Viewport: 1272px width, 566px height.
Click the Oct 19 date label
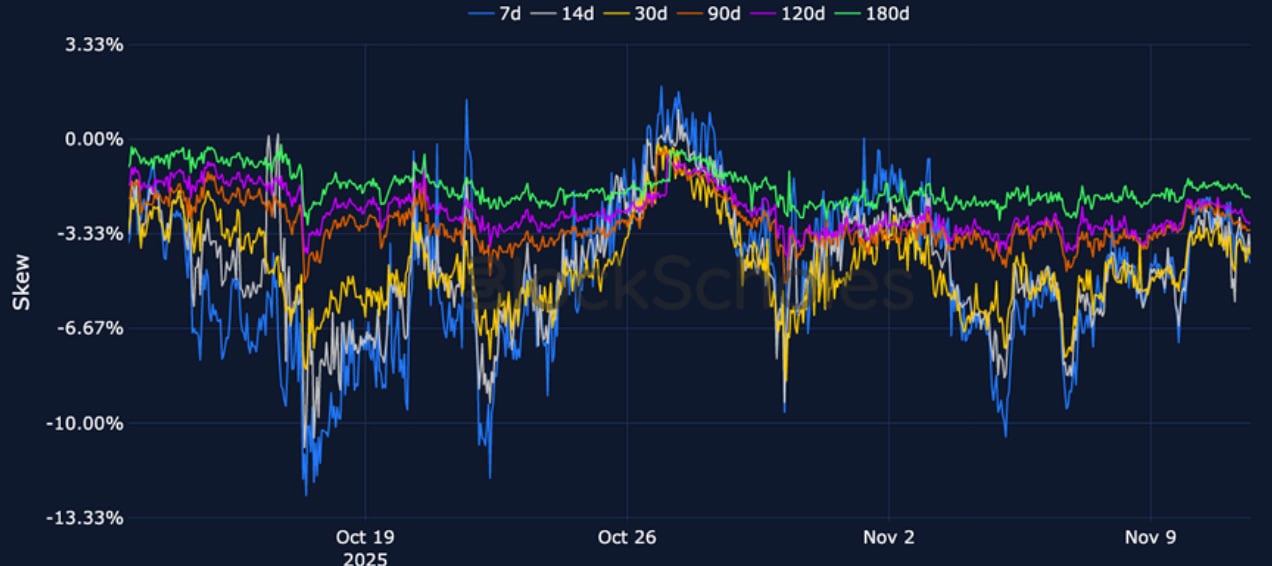[x=365, y=538]
